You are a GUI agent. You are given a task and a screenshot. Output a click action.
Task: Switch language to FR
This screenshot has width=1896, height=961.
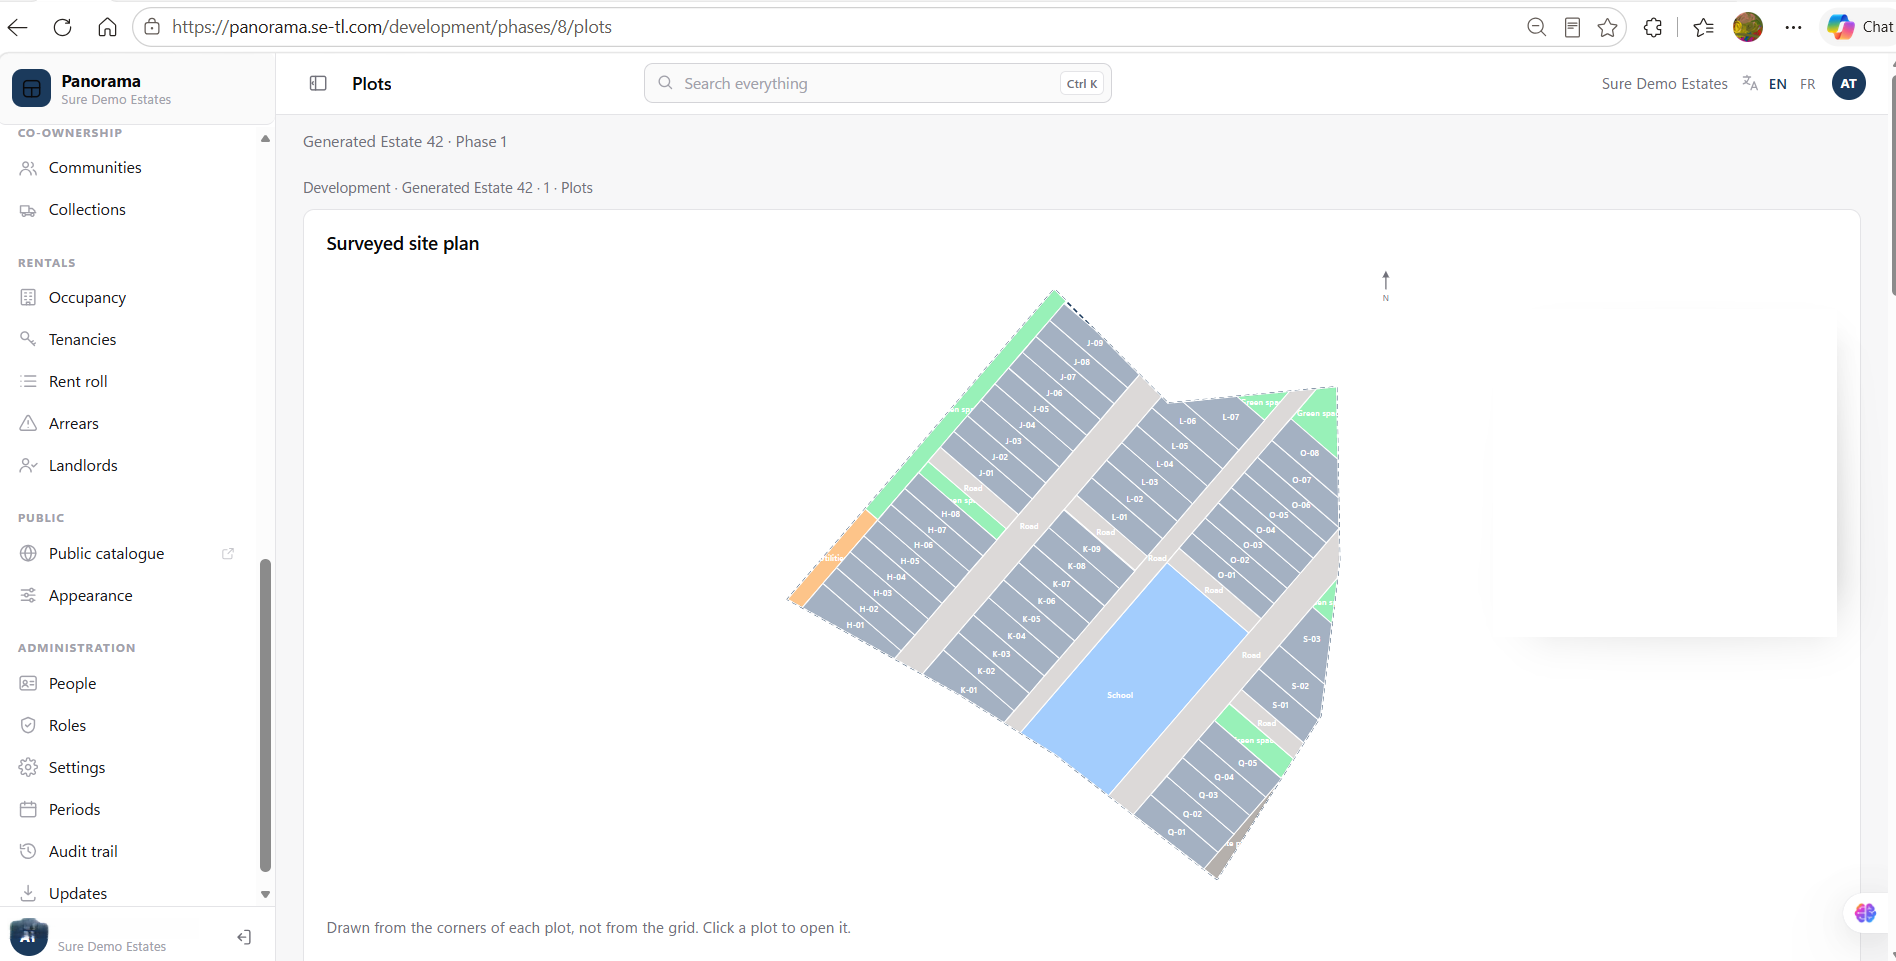(x=1807, y=84)
